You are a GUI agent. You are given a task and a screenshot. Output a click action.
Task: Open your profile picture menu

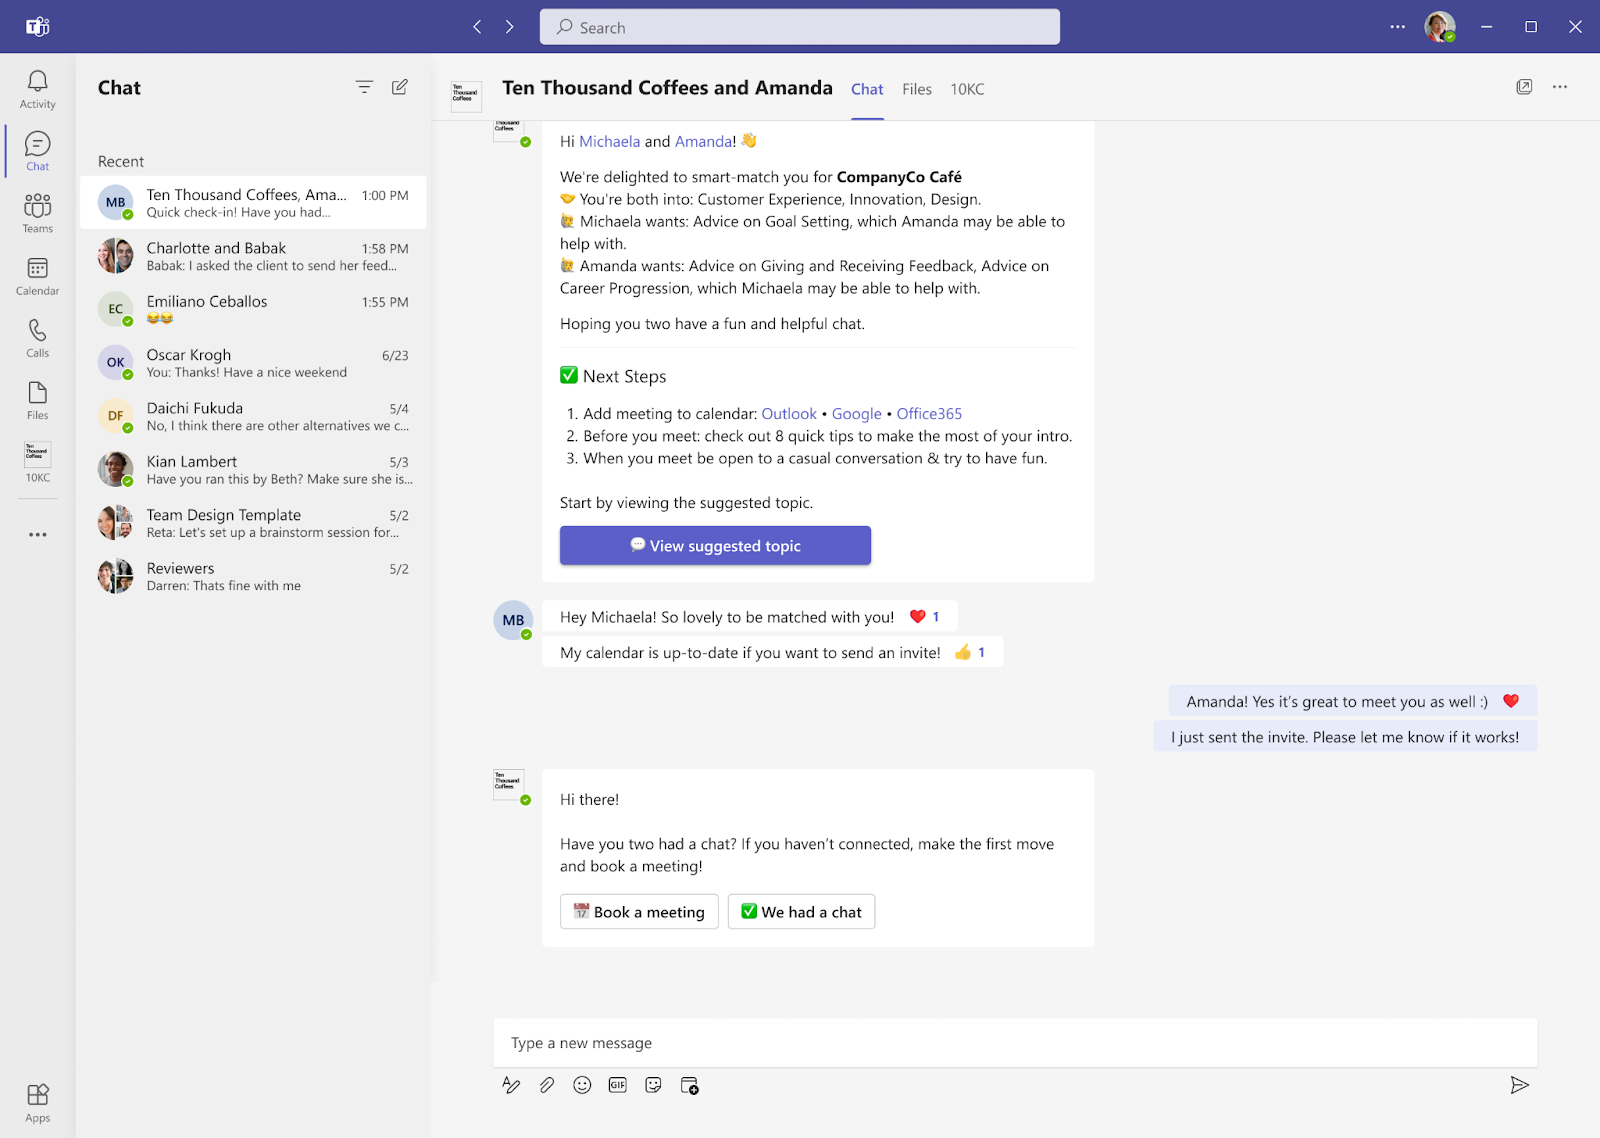coord(1439,27)
